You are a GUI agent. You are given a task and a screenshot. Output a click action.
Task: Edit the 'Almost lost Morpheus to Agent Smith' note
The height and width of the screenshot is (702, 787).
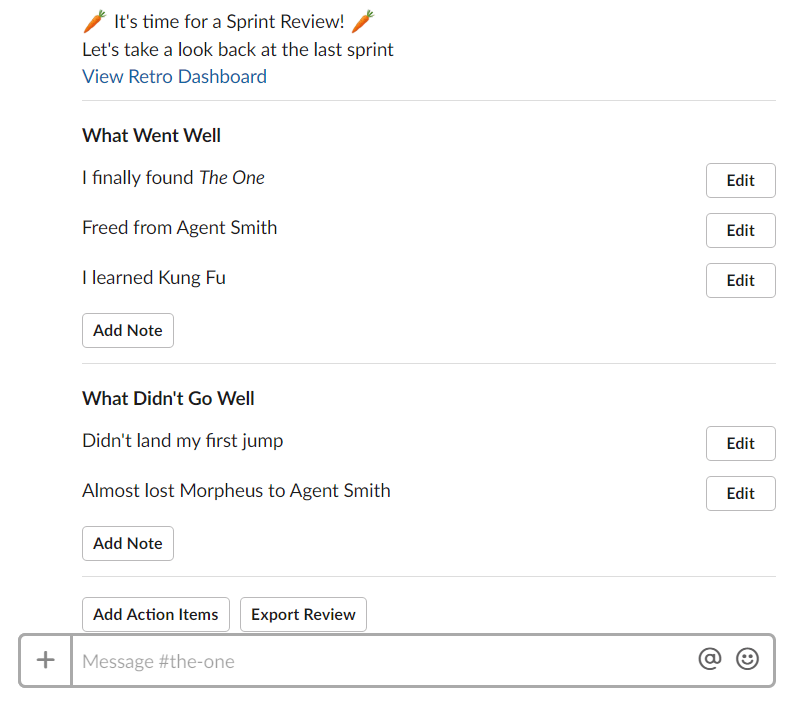(x=740, y=494)
